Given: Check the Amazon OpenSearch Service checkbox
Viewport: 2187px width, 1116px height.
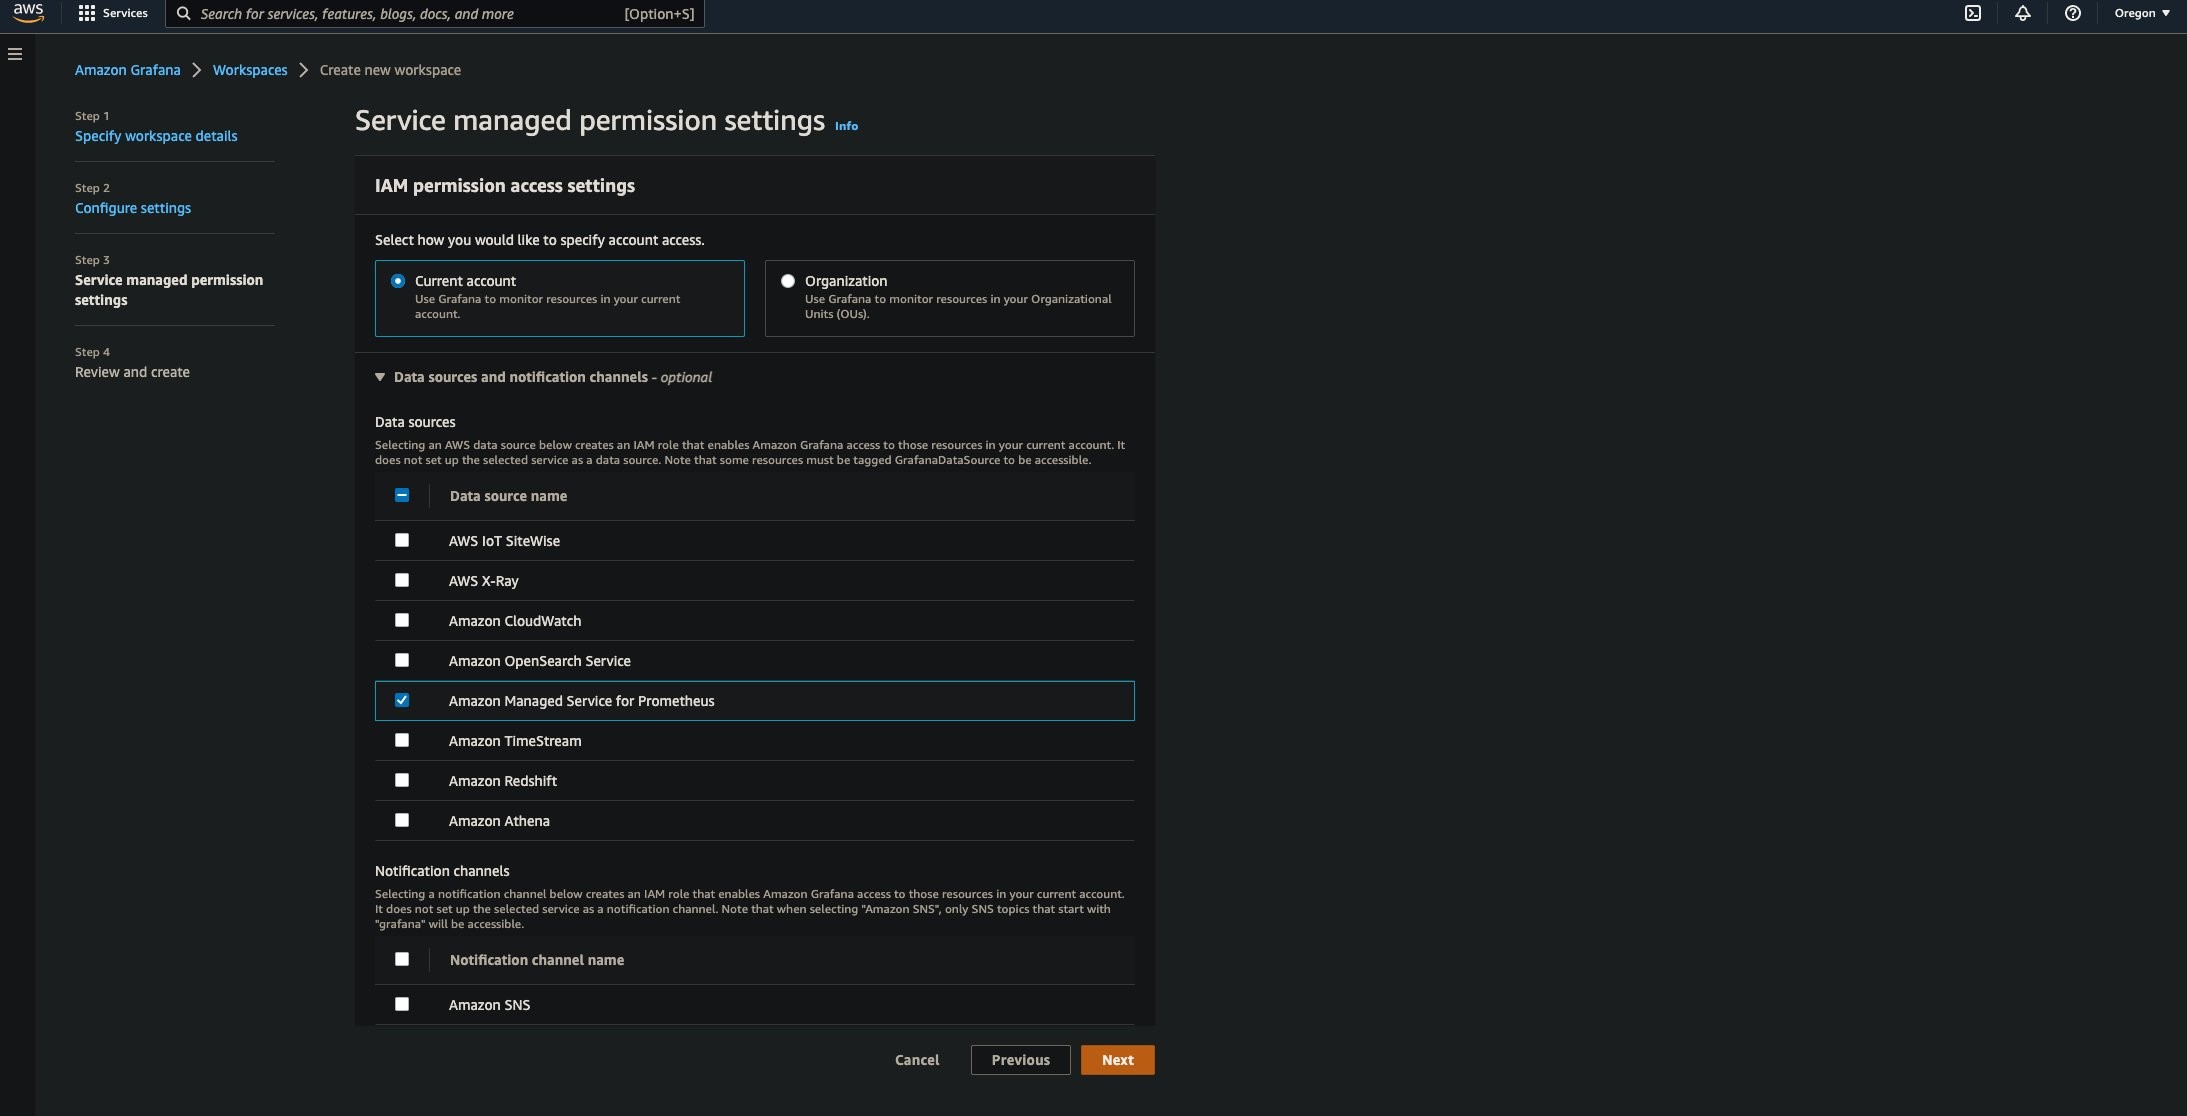Looking at the screenshot, I should 402,660.
